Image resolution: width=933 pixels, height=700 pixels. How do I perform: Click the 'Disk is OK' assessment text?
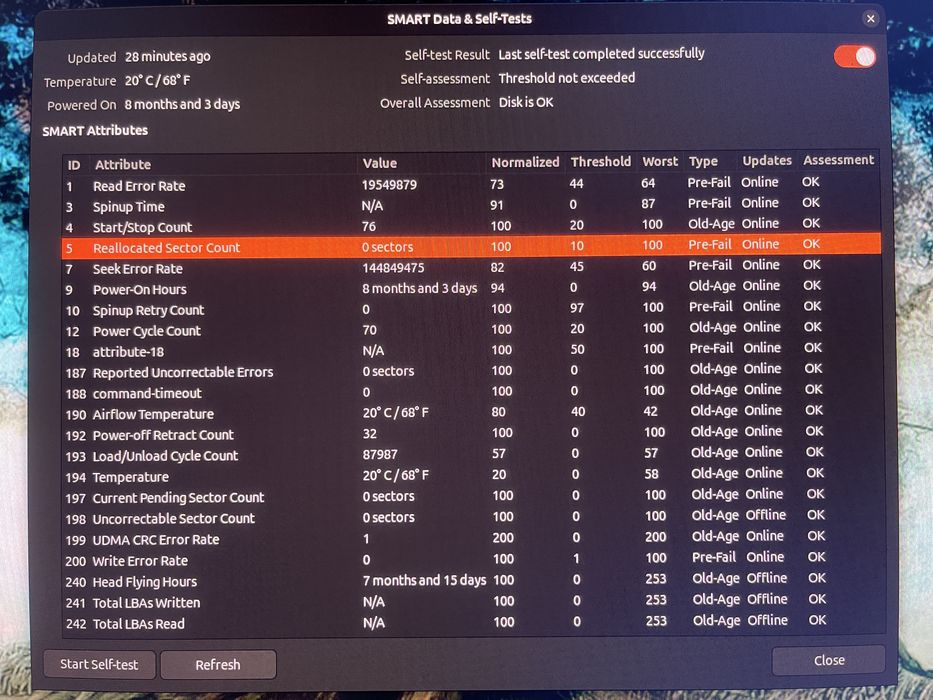[x=525, y=102]
